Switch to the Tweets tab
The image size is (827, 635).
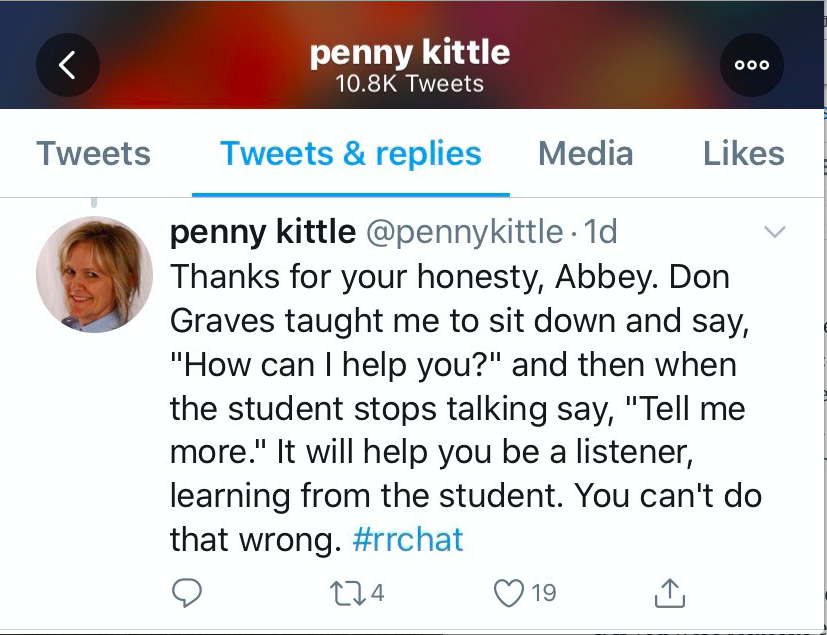tap(93, 154)
